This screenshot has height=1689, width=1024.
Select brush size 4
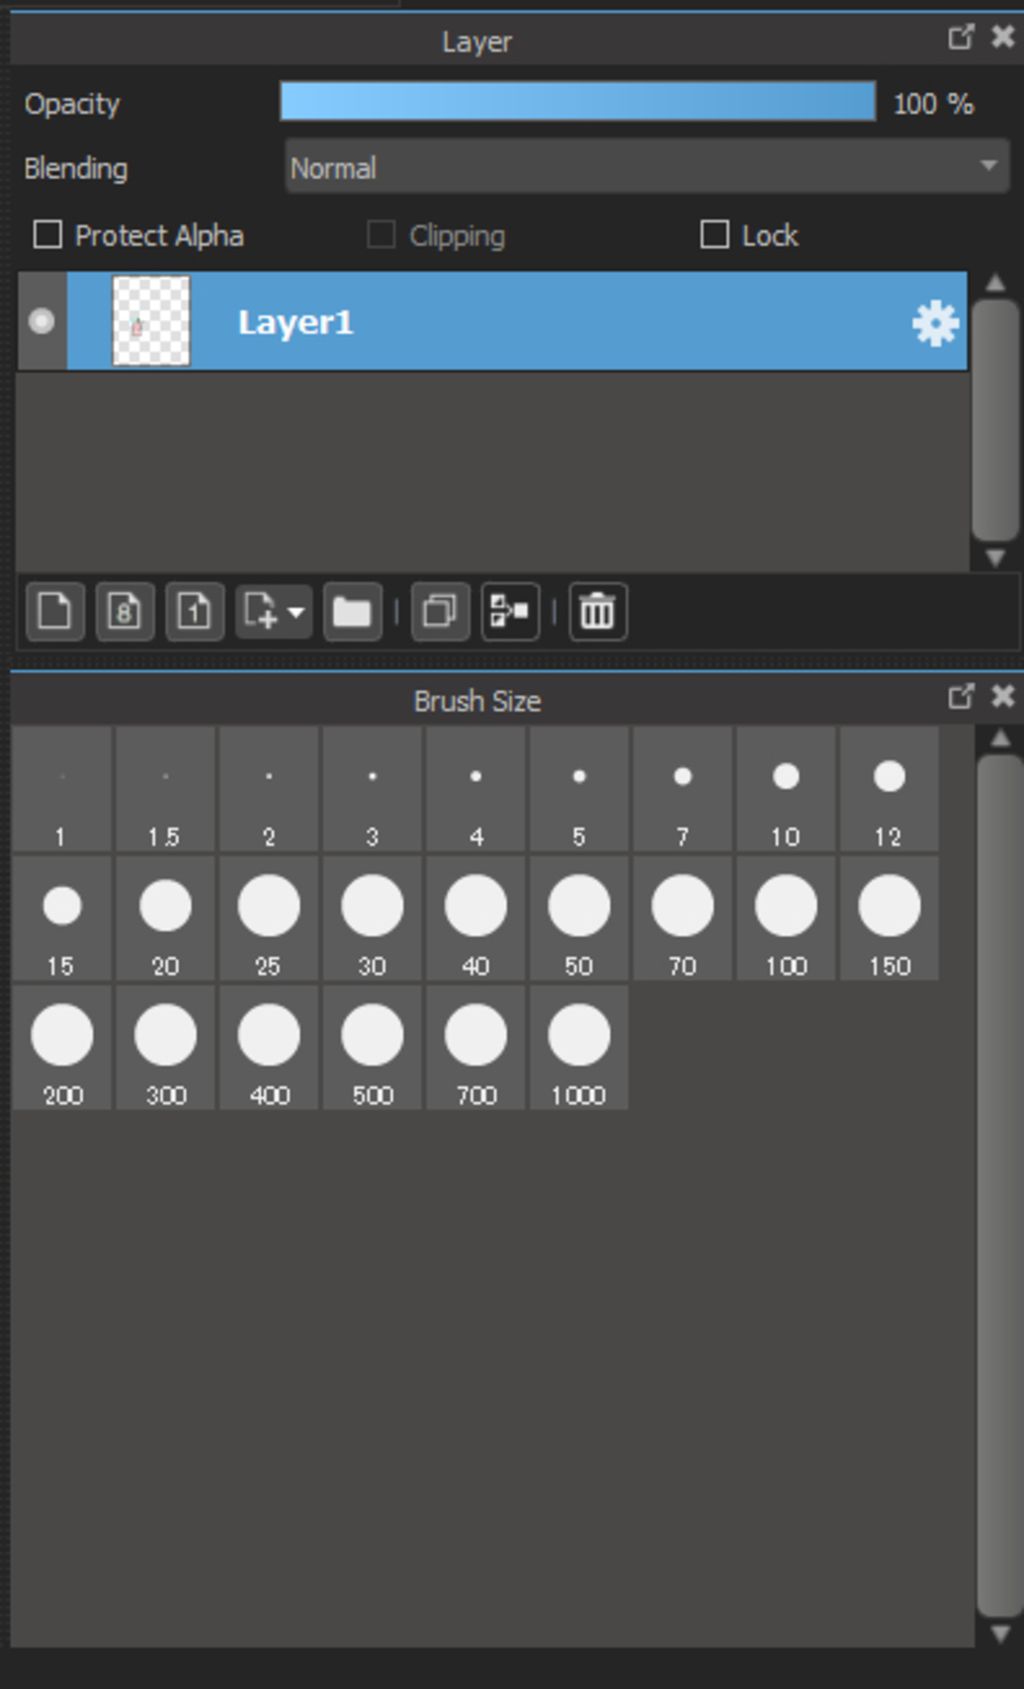coord(476,789)
